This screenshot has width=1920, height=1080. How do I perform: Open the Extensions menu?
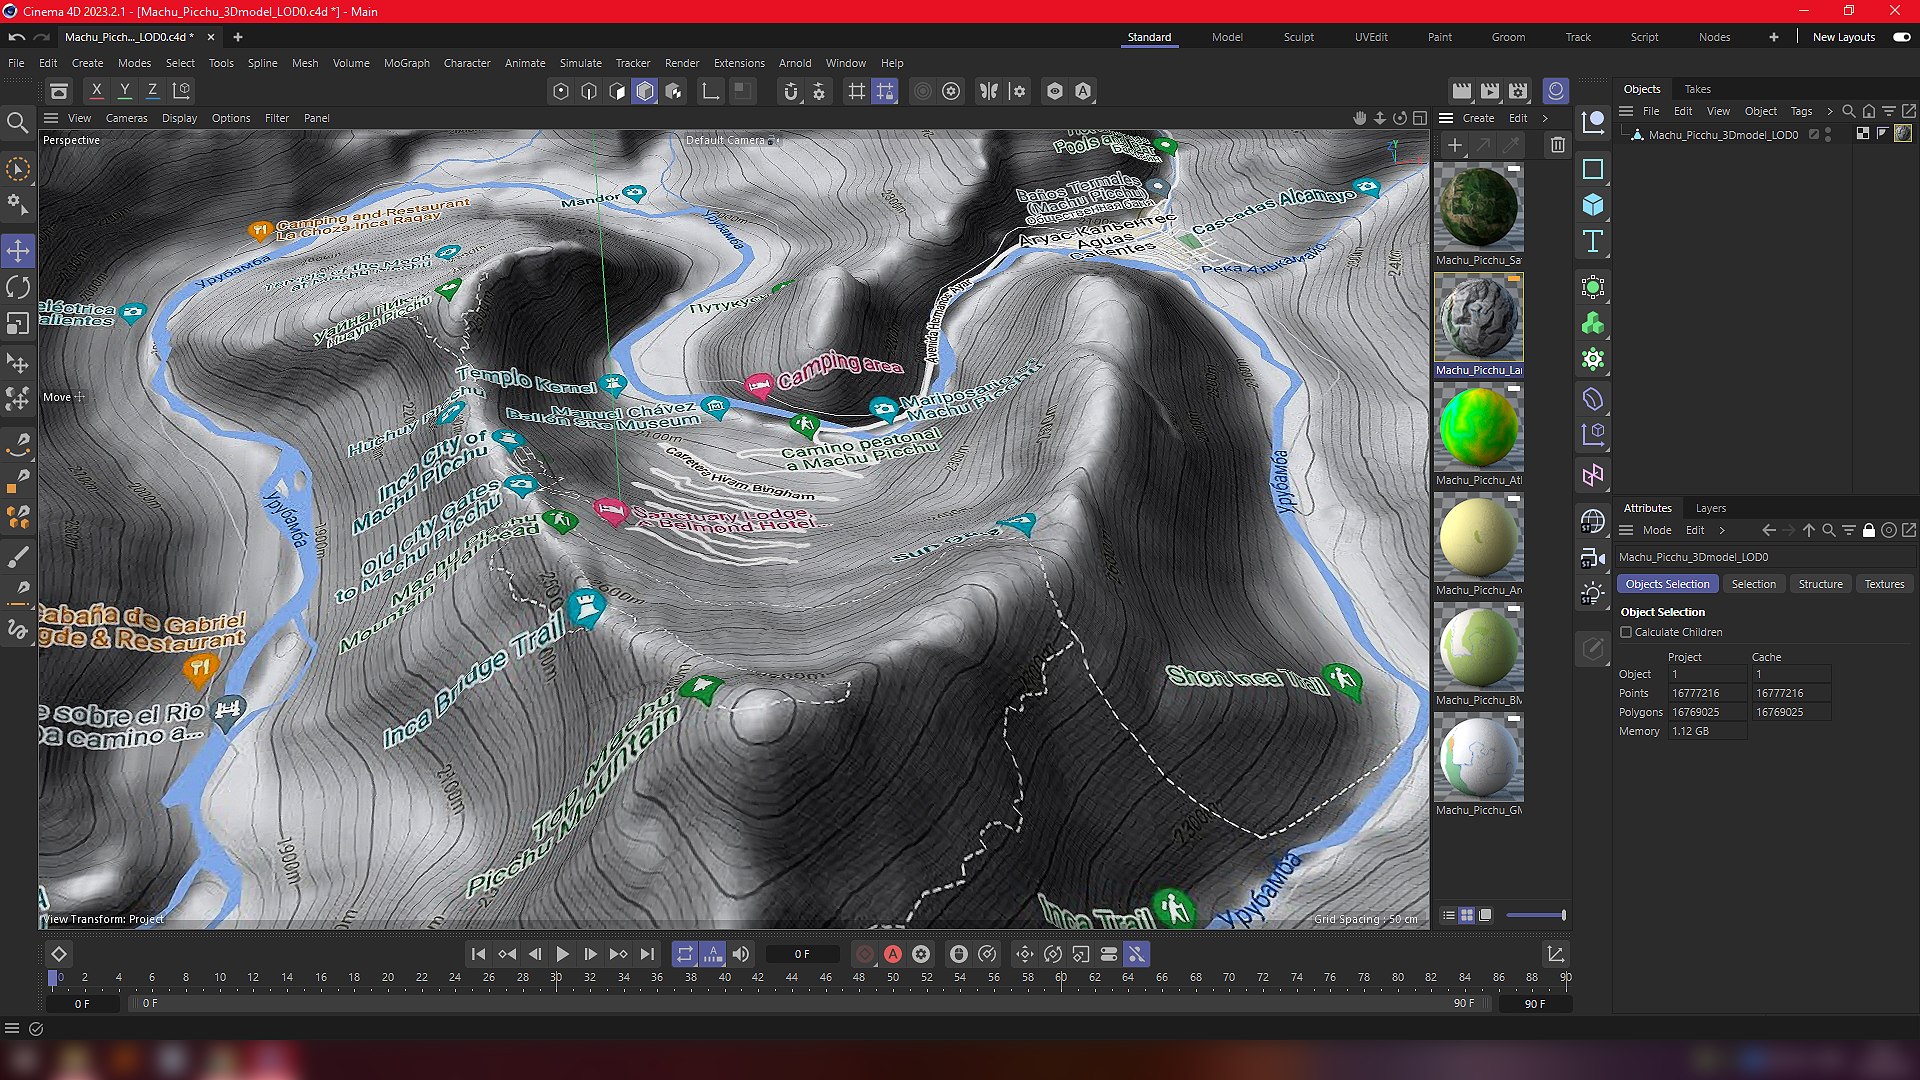739,63
